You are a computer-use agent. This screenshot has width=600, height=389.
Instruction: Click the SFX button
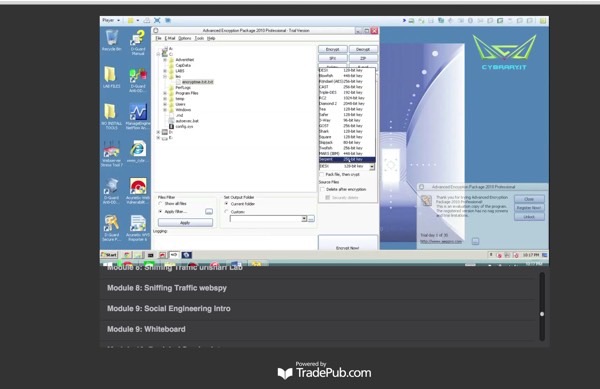333,58
